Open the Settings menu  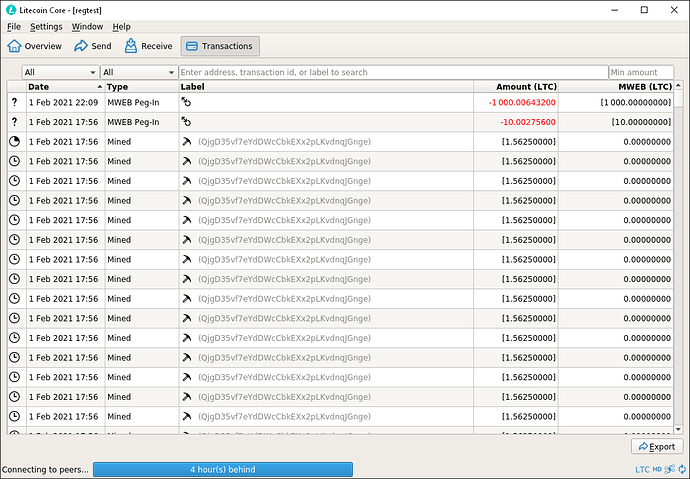[46, 27]
